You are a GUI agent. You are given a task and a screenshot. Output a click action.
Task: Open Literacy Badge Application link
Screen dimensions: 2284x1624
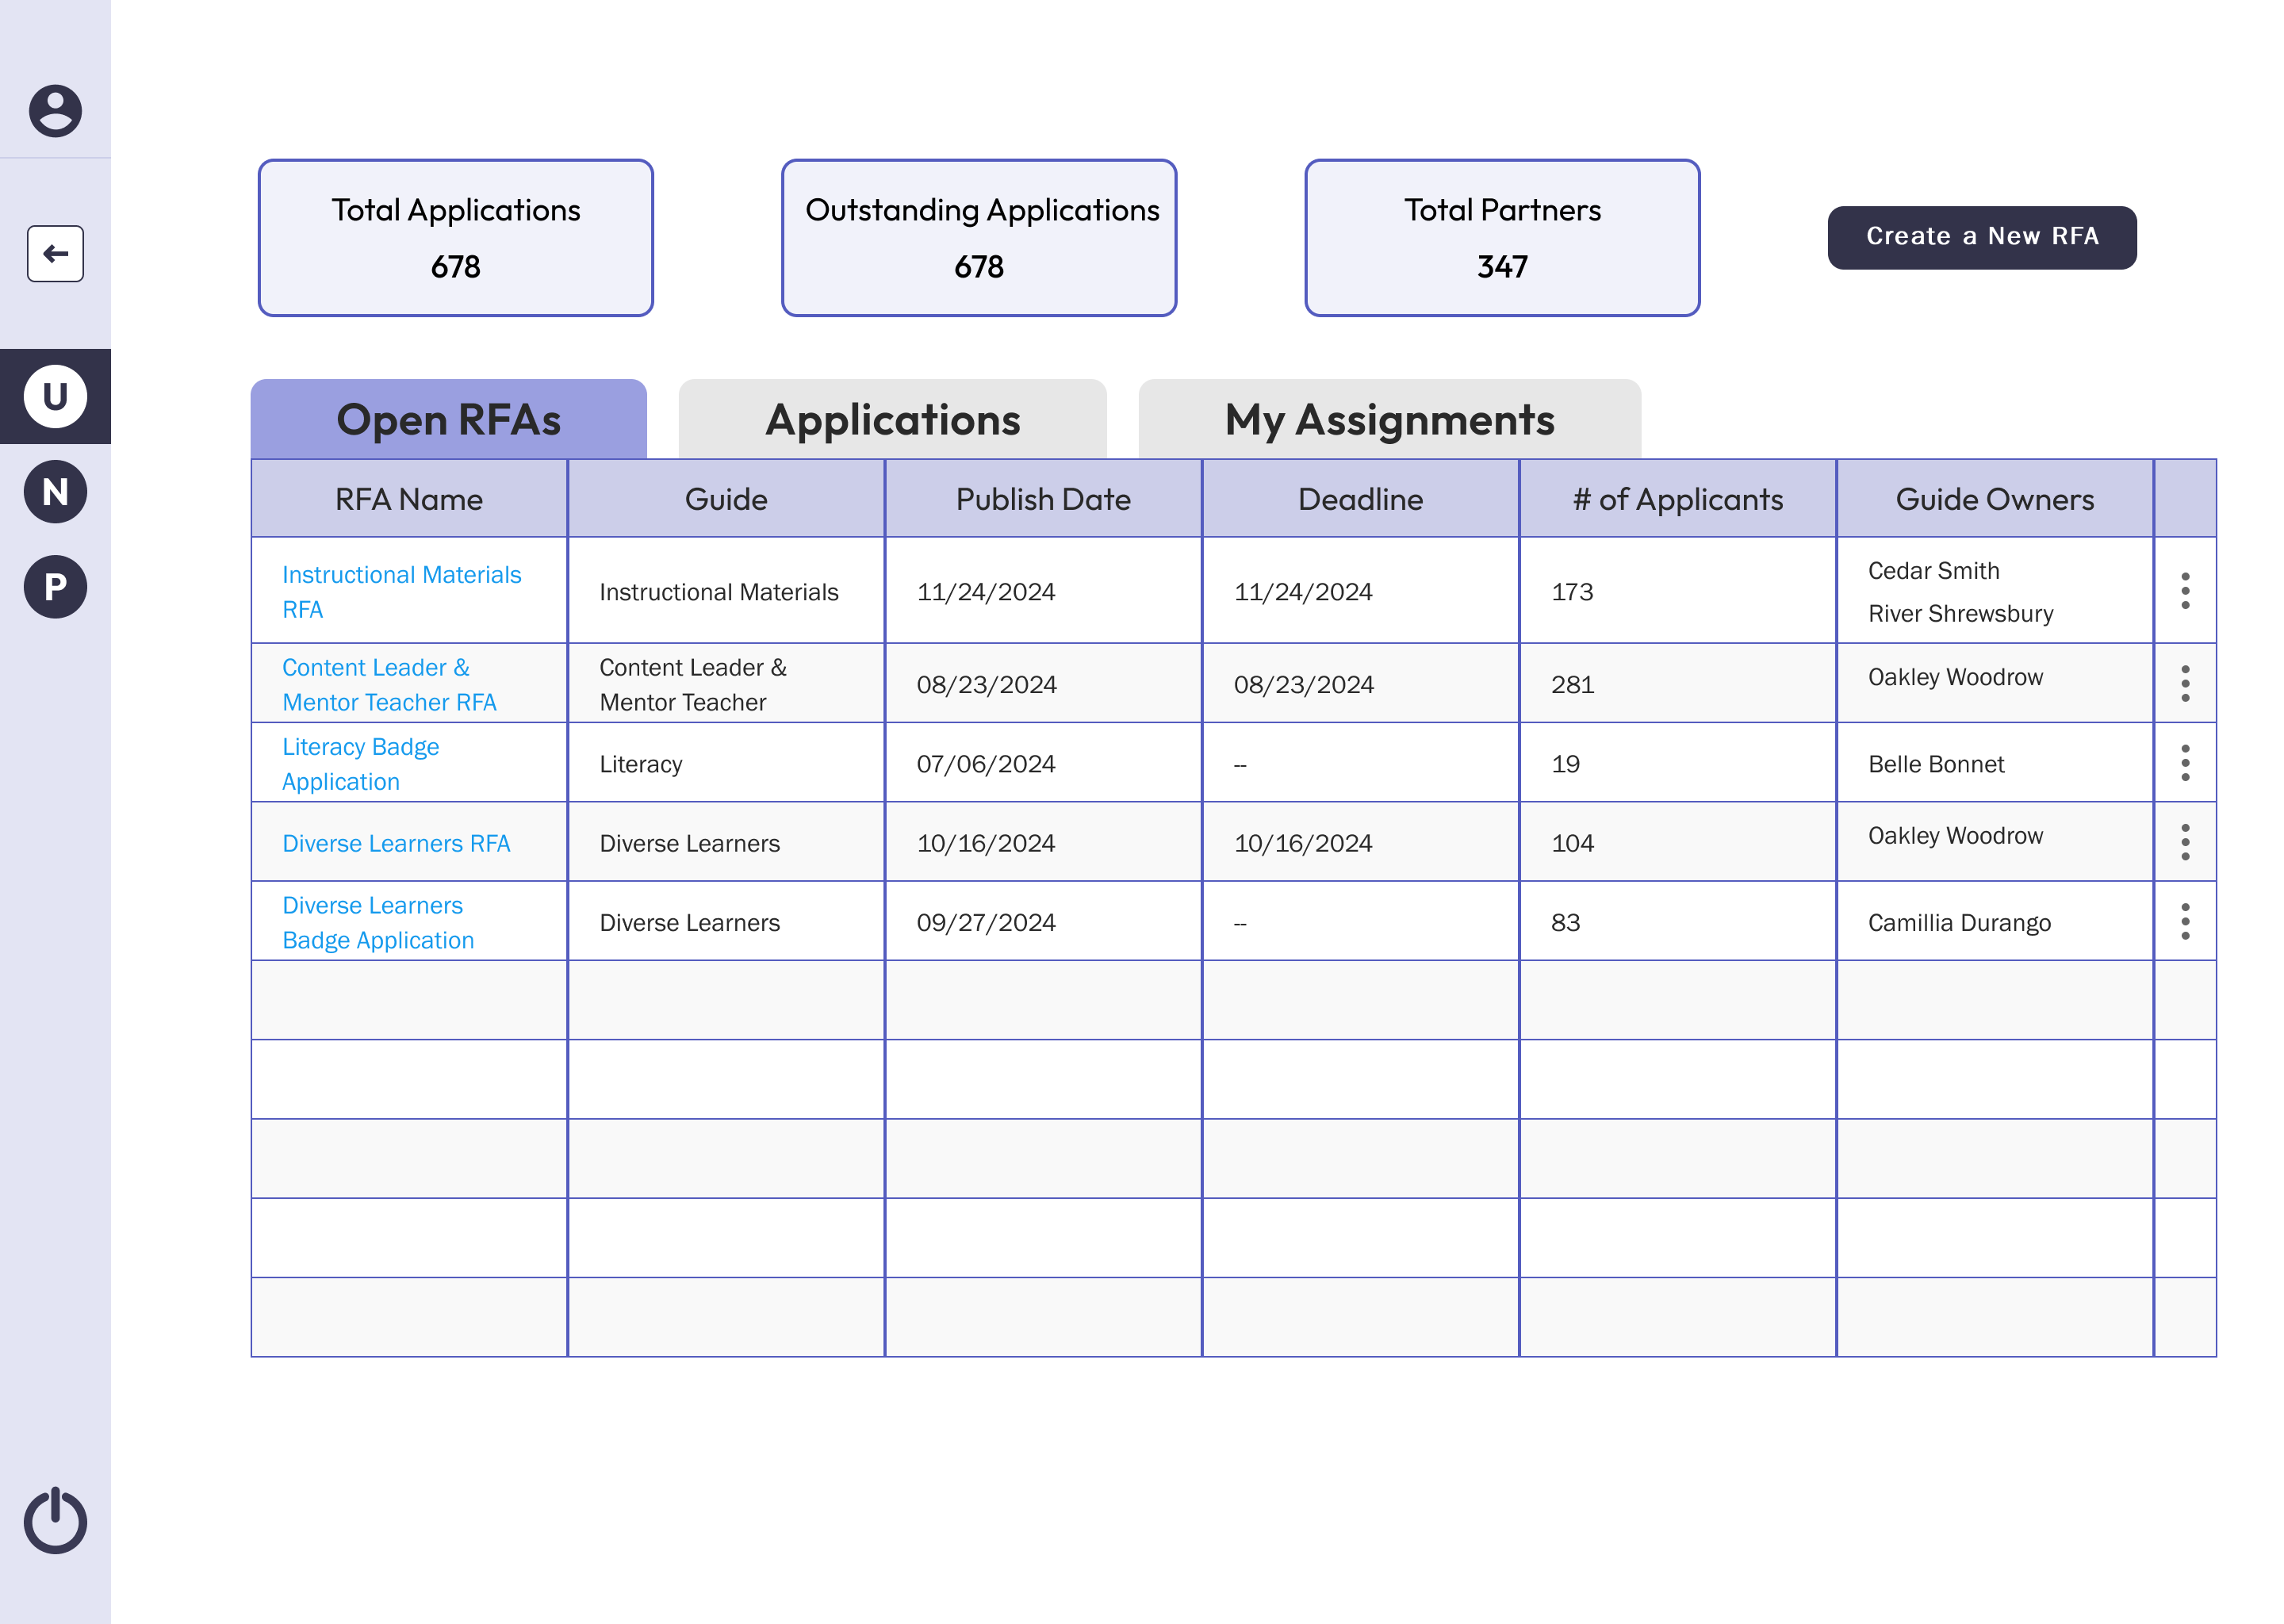360,764
